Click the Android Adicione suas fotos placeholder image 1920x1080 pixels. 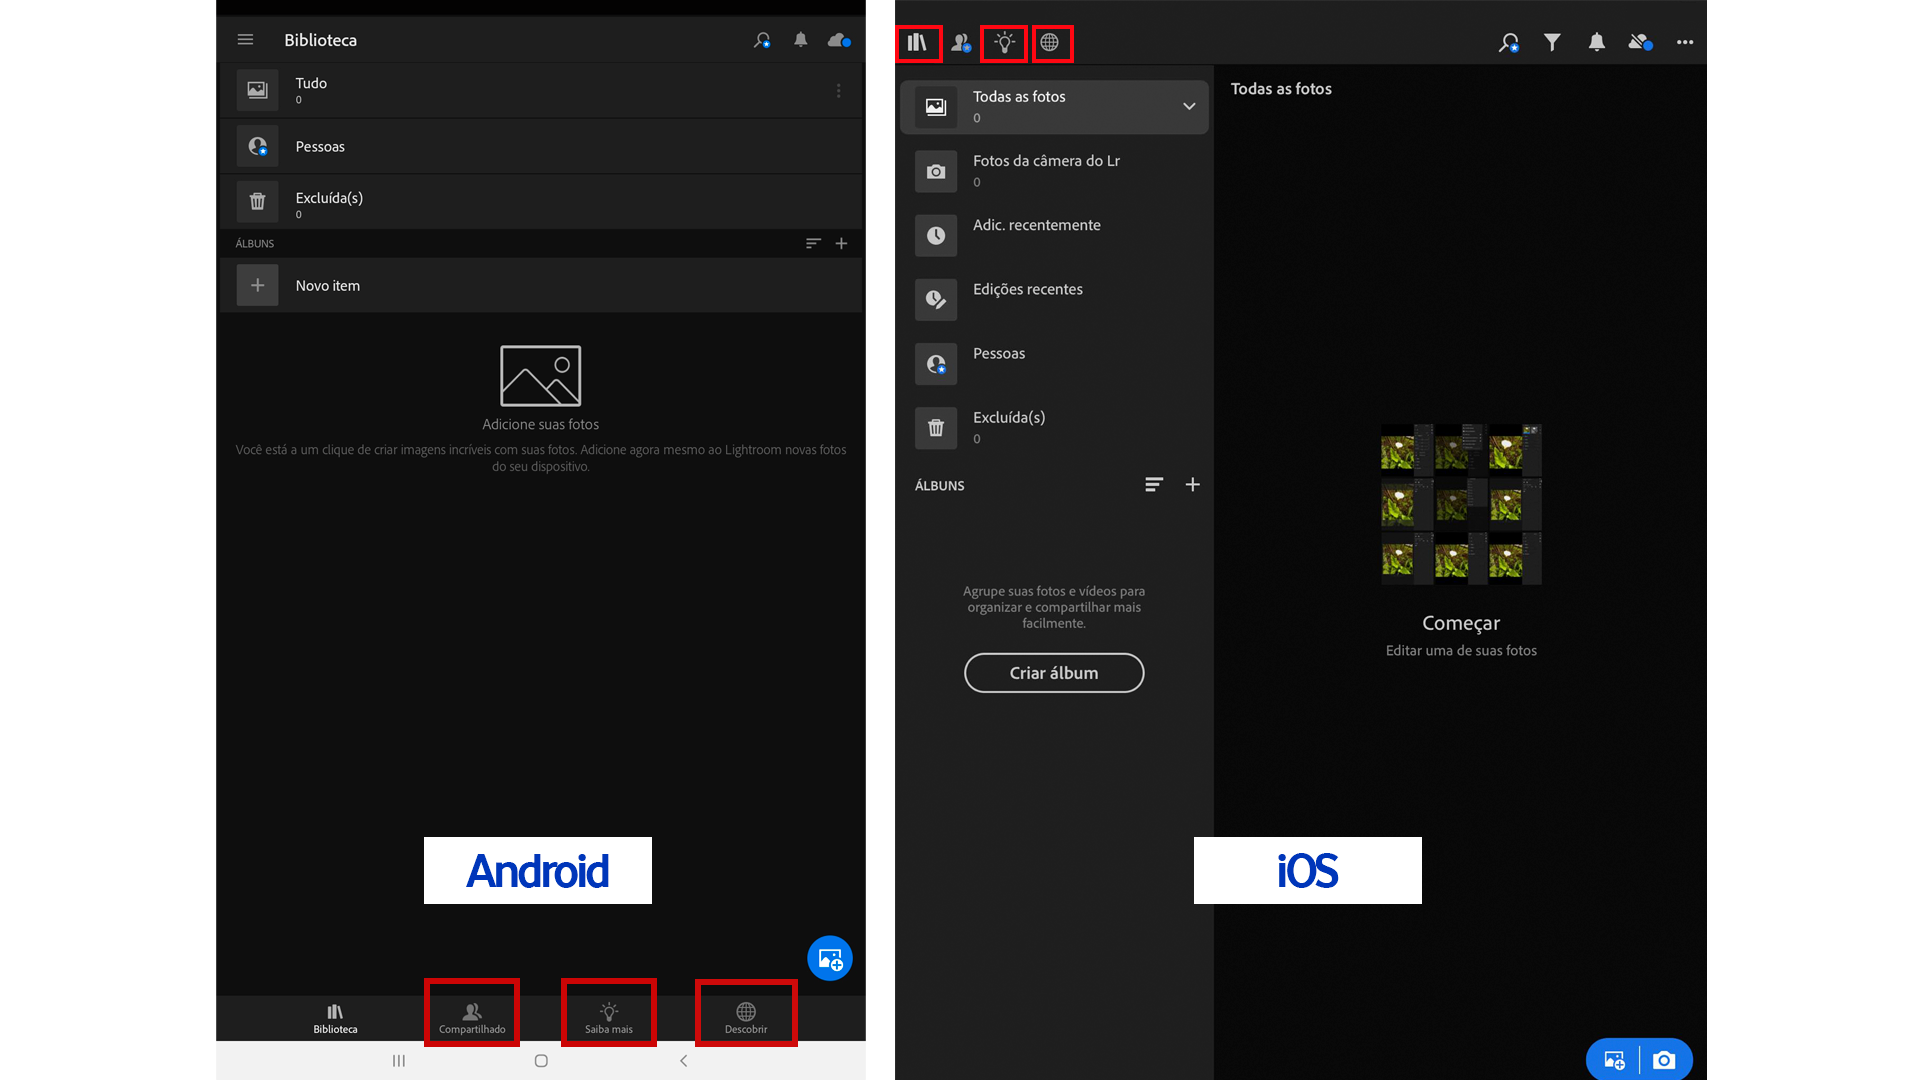[x=541, y=376]
